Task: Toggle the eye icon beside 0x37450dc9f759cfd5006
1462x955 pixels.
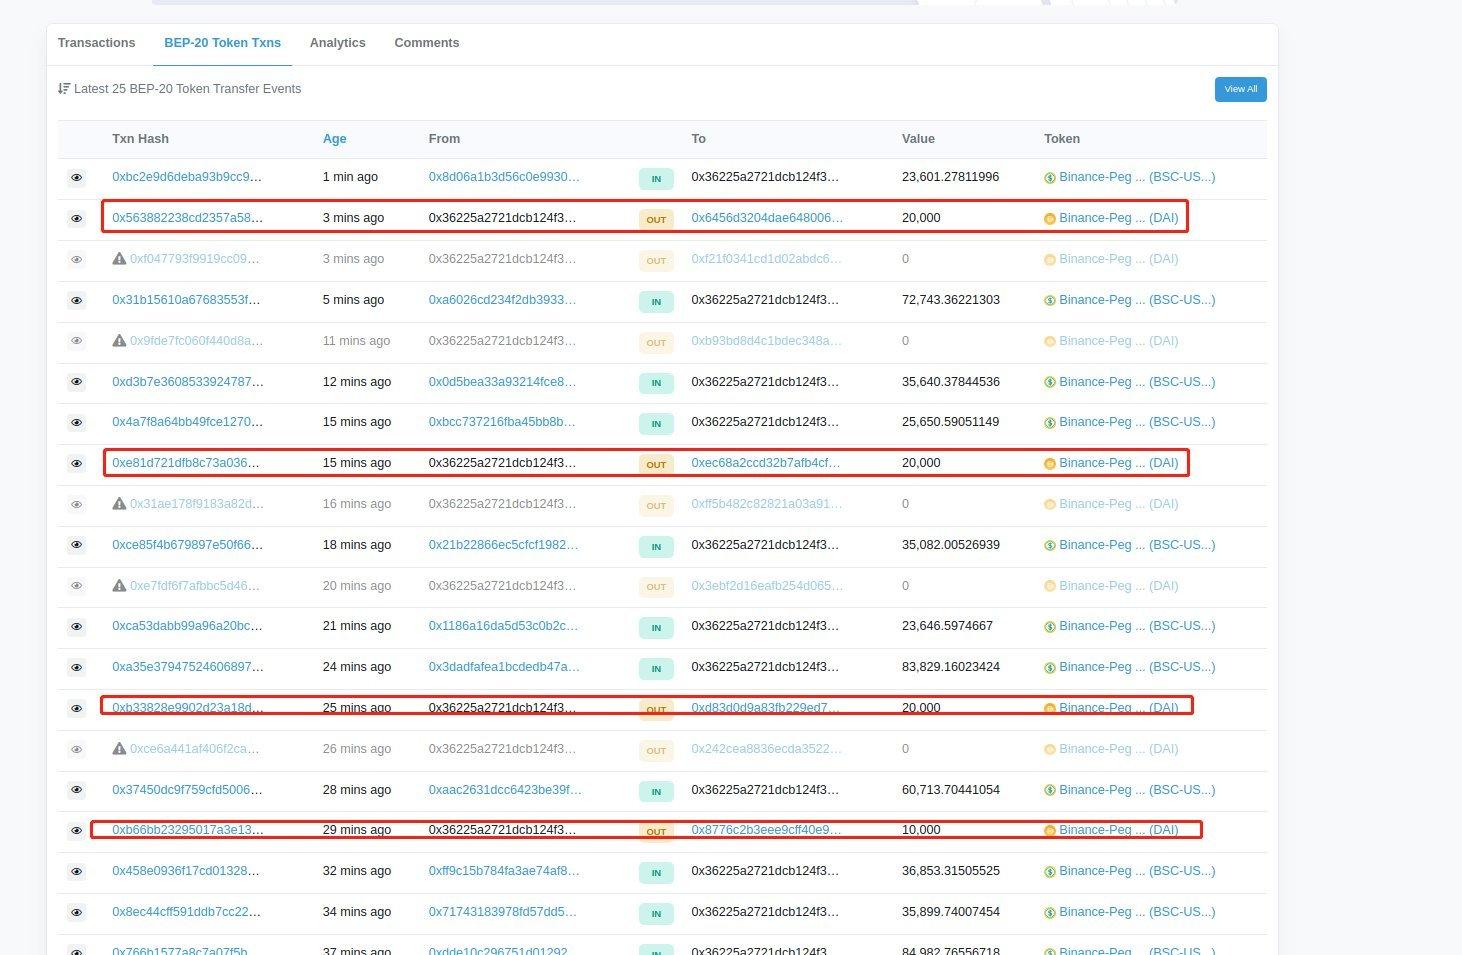Action: 77,790
